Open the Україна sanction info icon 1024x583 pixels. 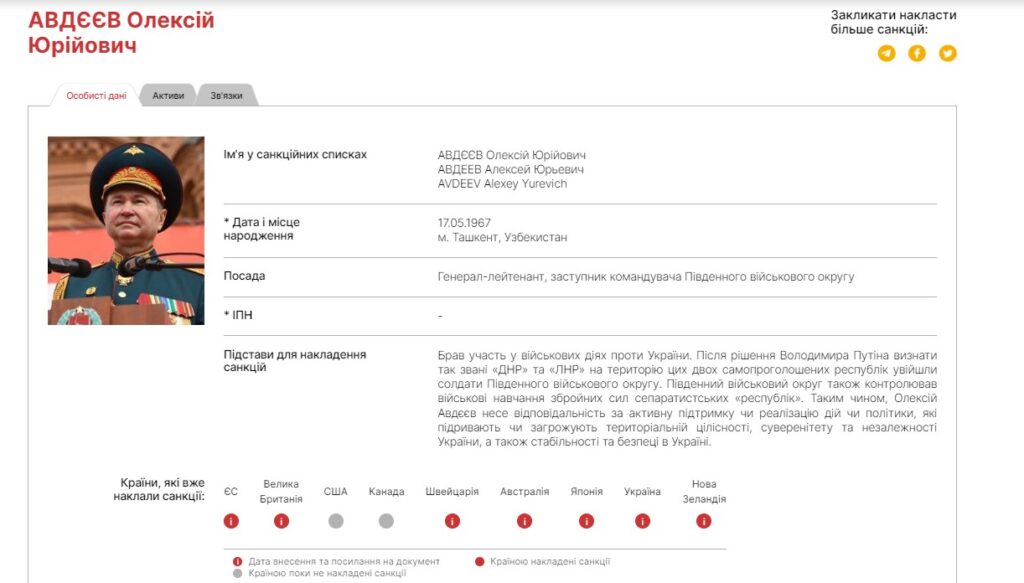(643, 521)
